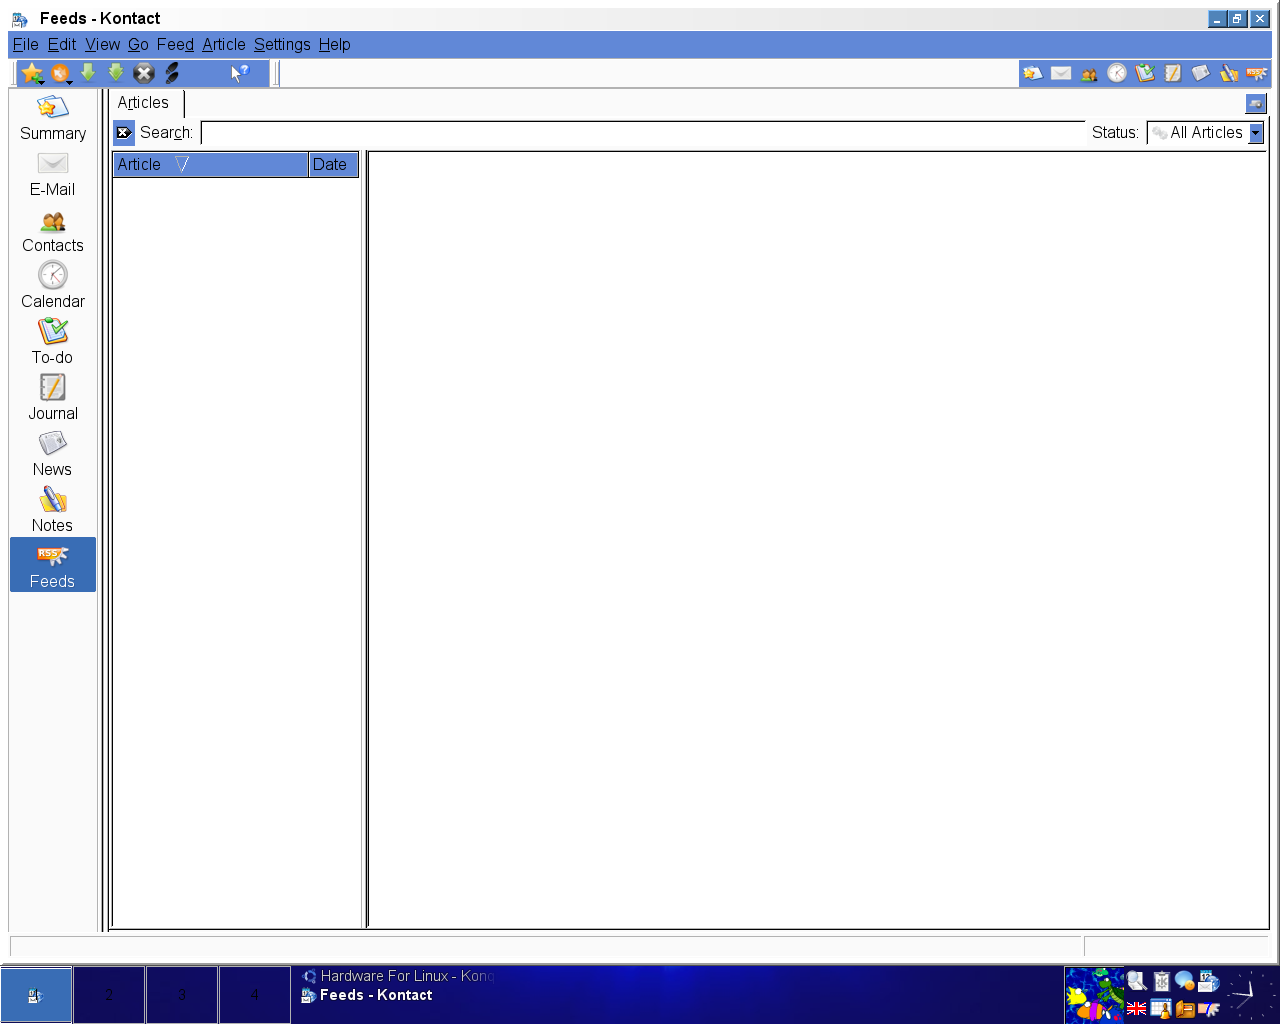
Task: Click inside the Search text field
Action: 642,133
